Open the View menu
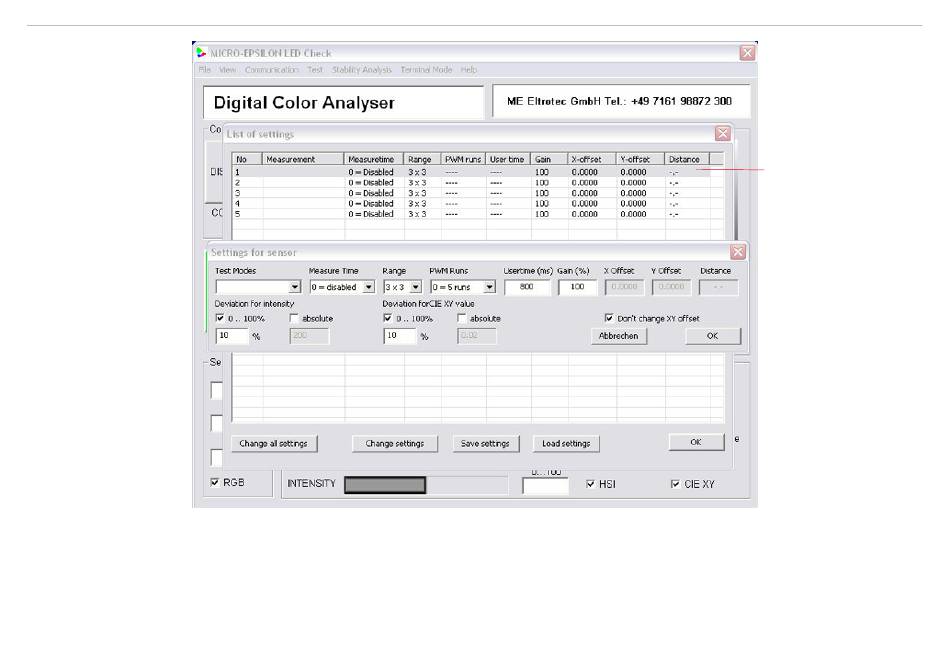The width and height of the screenshot is (950, 657). pyautogui.click(x=227, y=70)
